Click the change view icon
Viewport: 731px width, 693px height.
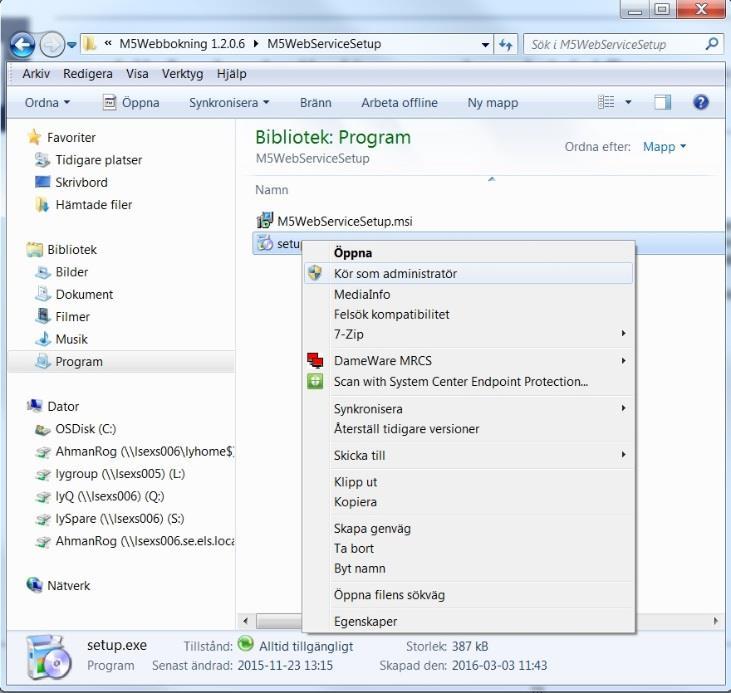coord(606,102)
